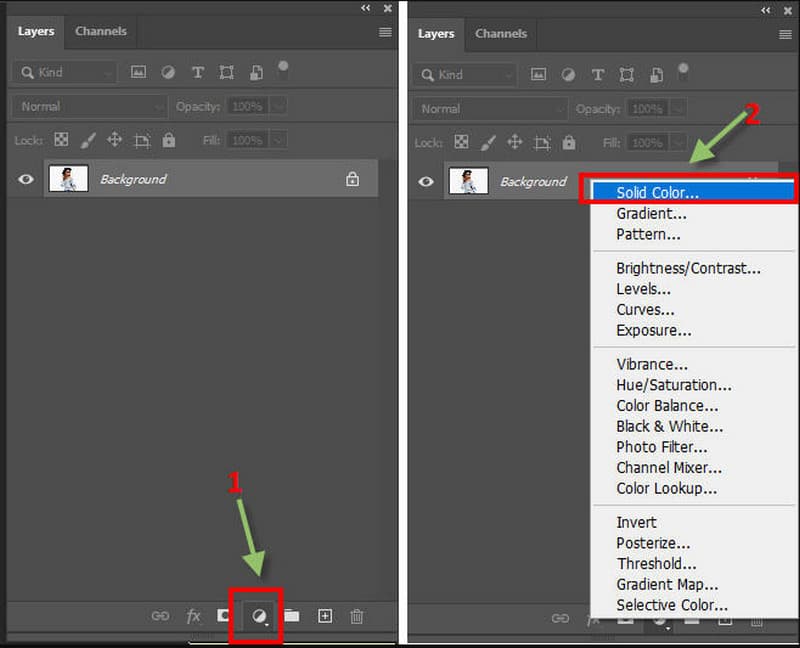Click the new layer plus icon, left panel
800x648 pixels.
click(324, 616)
